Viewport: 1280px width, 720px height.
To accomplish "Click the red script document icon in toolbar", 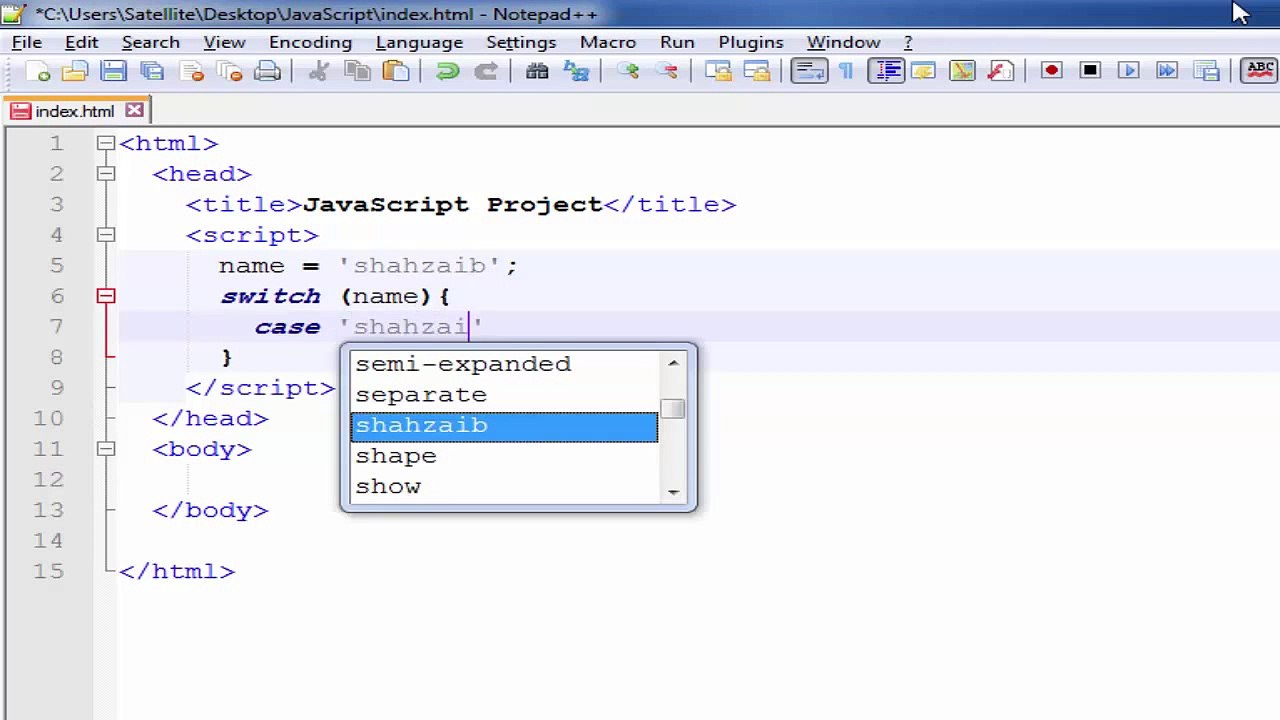I will [x=1000, y=71].
